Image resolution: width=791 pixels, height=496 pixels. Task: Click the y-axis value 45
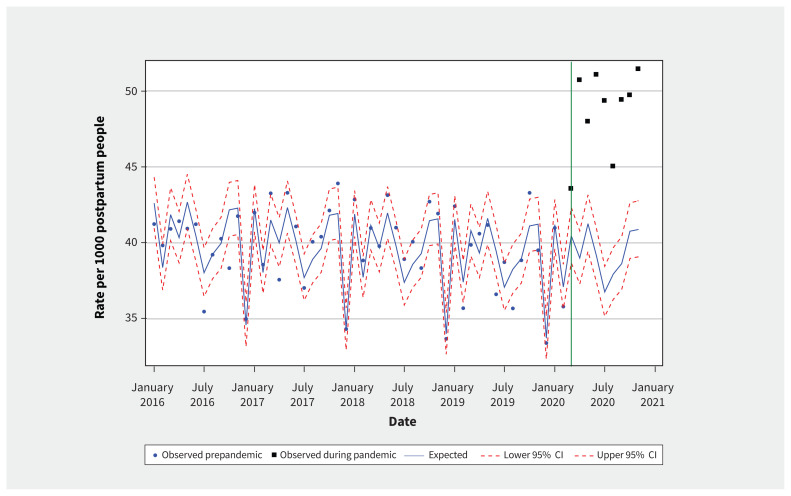pyautogui.click(x=132, y=167)
